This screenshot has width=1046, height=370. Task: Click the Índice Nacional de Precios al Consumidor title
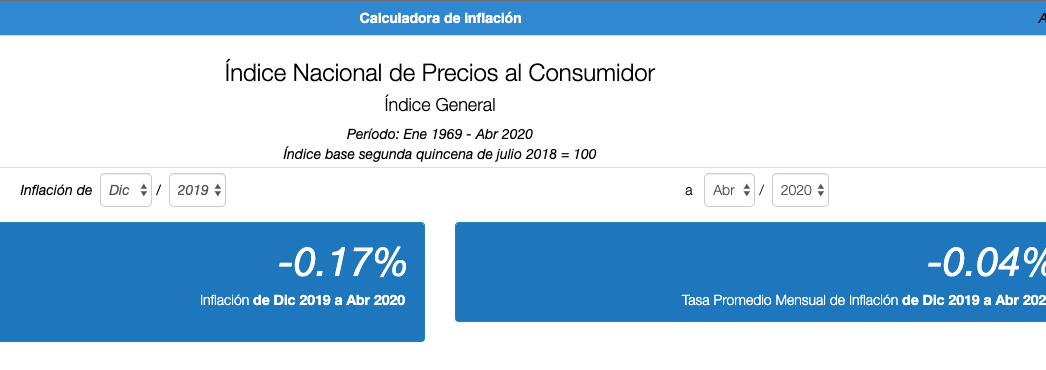[440, 73]
